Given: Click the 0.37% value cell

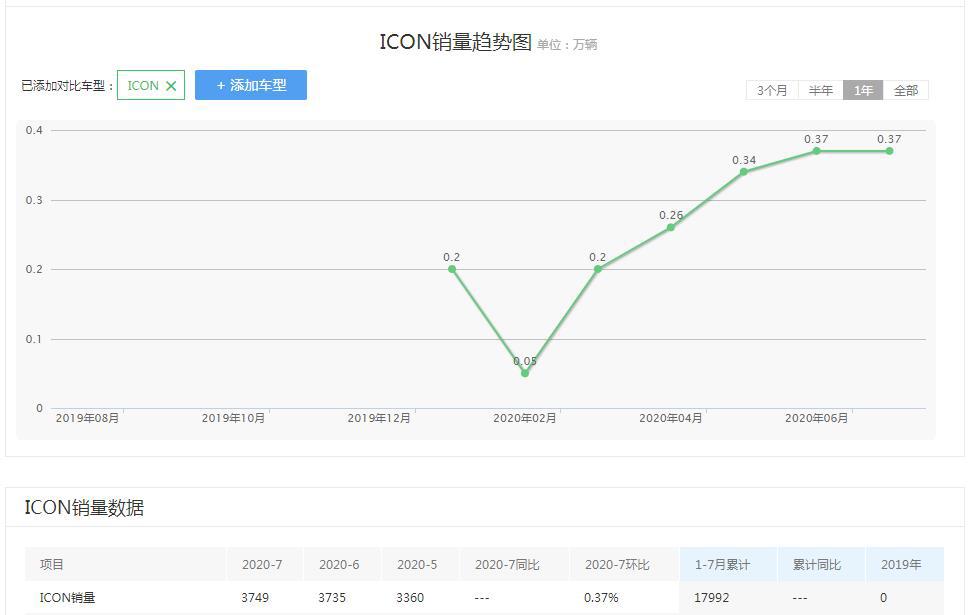Looking at the screenshot, I should [601, 598].
